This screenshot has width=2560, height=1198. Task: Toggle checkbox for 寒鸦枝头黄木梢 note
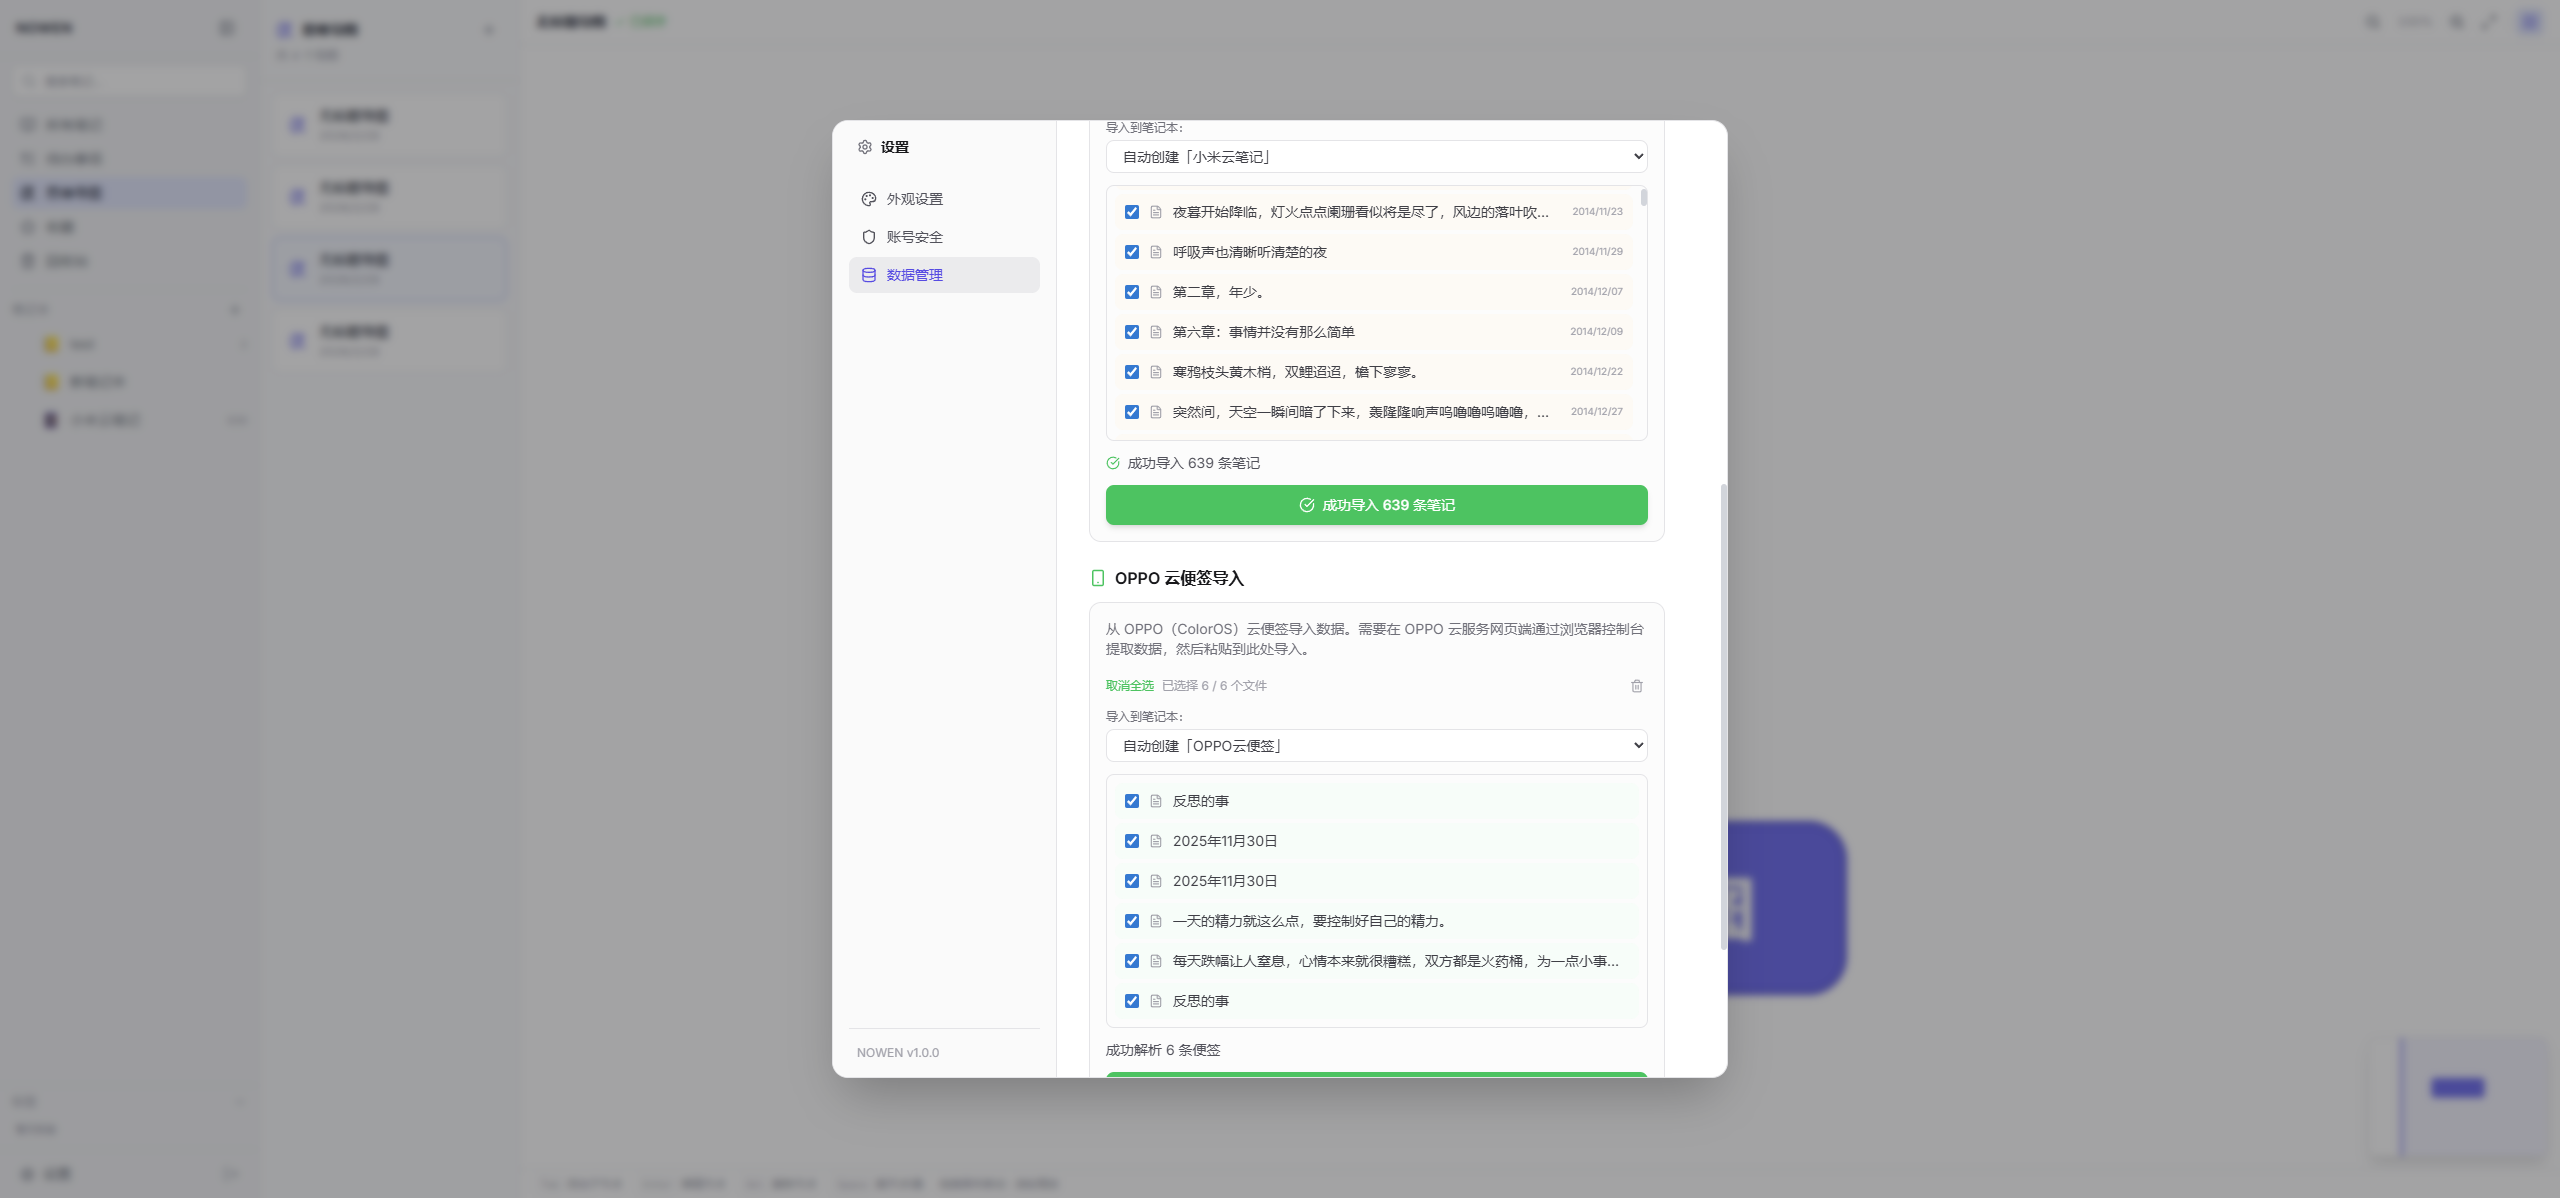tap(1132, 372)
